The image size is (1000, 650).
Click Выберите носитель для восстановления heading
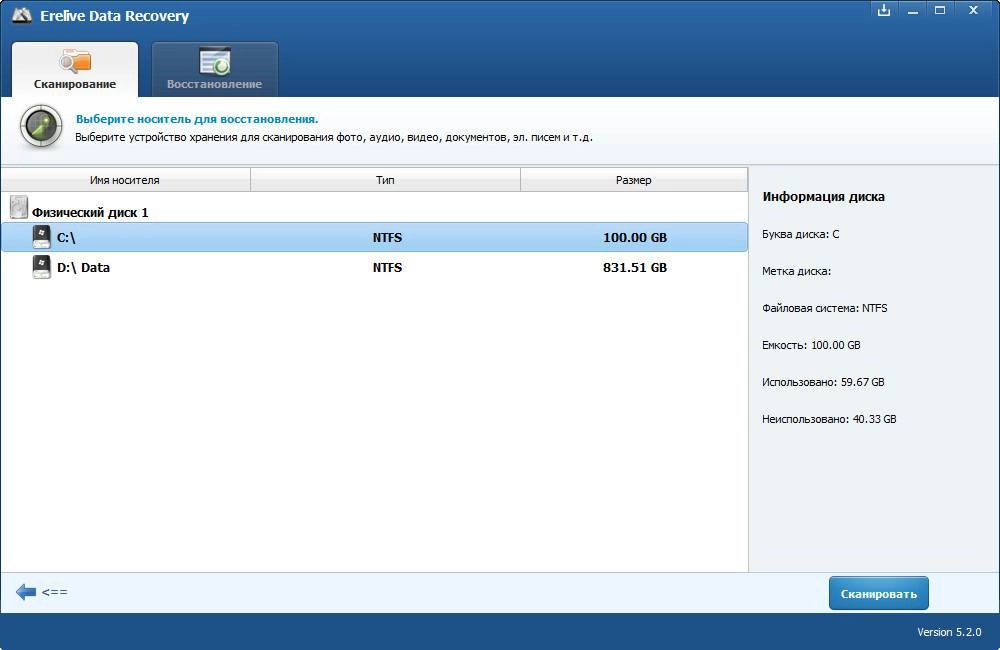(197, 119)
